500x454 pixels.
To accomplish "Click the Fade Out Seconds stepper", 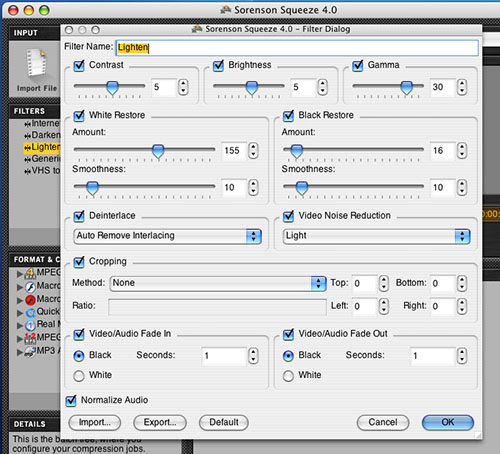I will 462,356.
